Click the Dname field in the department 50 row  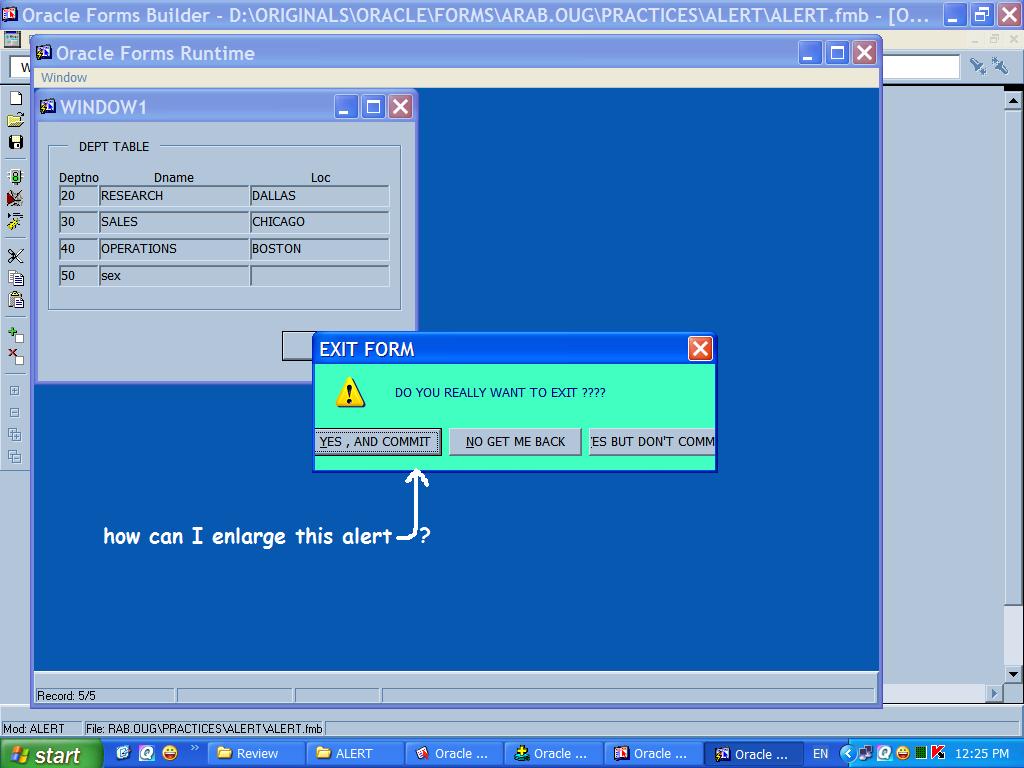(x=174, y=276)
